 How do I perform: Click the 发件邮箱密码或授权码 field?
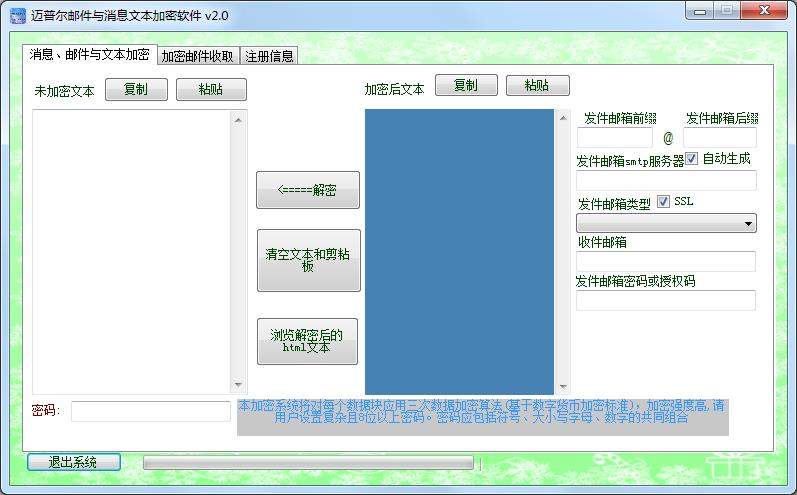665,300
